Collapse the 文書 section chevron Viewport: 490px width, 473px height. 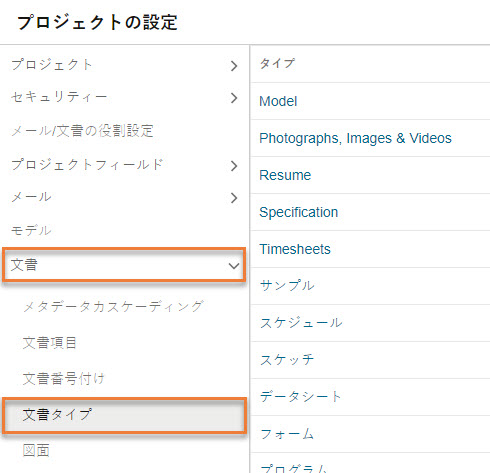point(234,266)
